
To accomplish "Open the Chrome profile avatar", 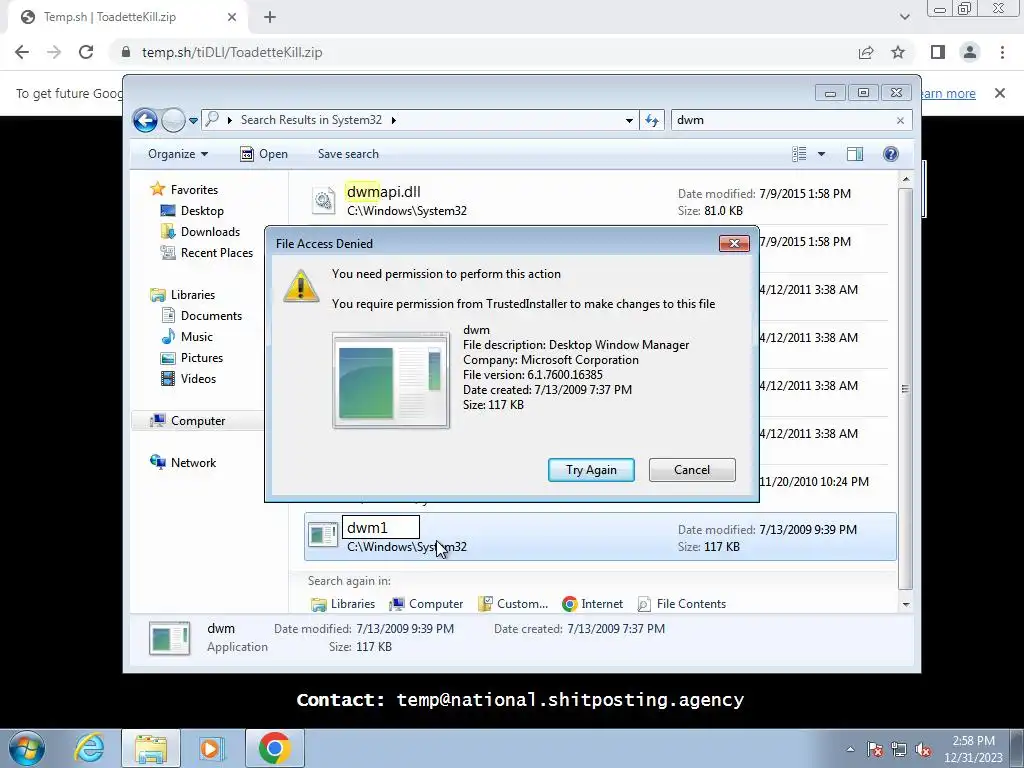I will tap(970, 52).
